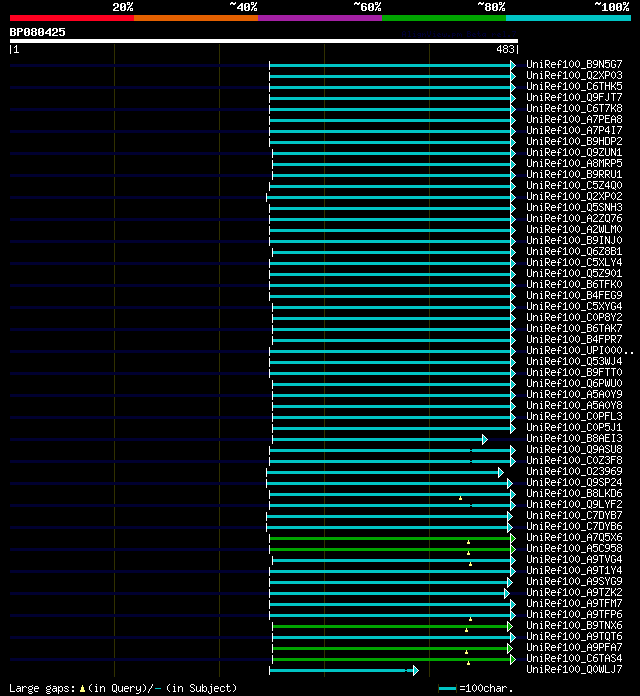Open hit UniRef100_Q2XP03
Image resolution: width=640 pixels, height=696 pixels.
574,75
